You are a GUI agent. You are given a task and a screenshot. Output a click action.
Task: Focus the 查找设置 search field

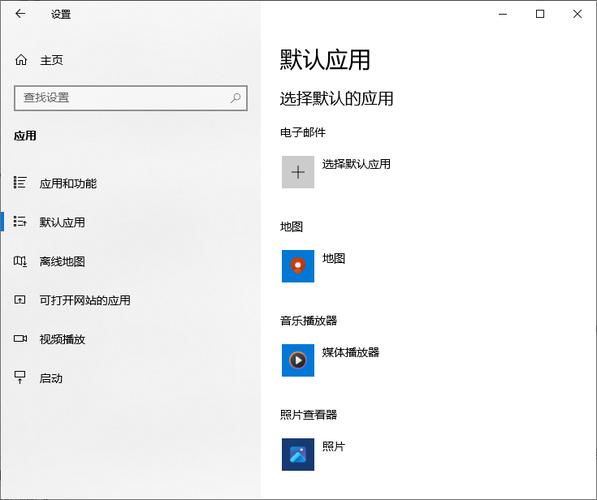pos(131,98)
